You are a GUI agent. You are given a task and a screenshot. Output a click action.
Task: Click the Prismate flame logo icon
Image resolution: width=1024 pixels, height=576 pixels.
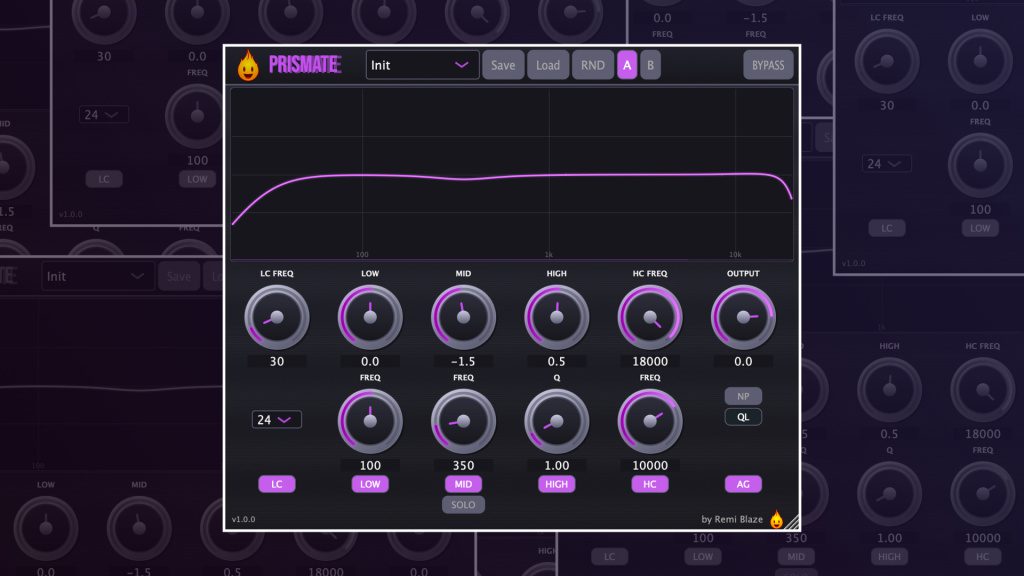[248, 65]
